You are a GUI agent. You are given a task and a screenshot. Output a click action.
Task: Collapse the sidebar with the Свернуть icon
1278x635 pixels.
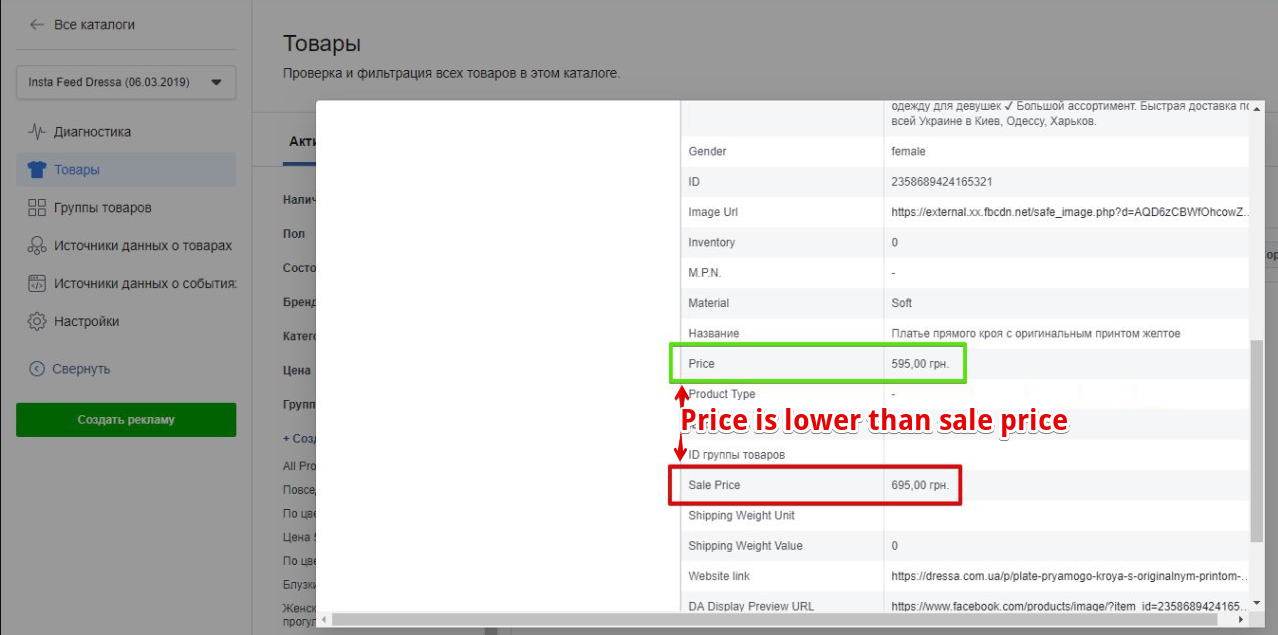37,369
